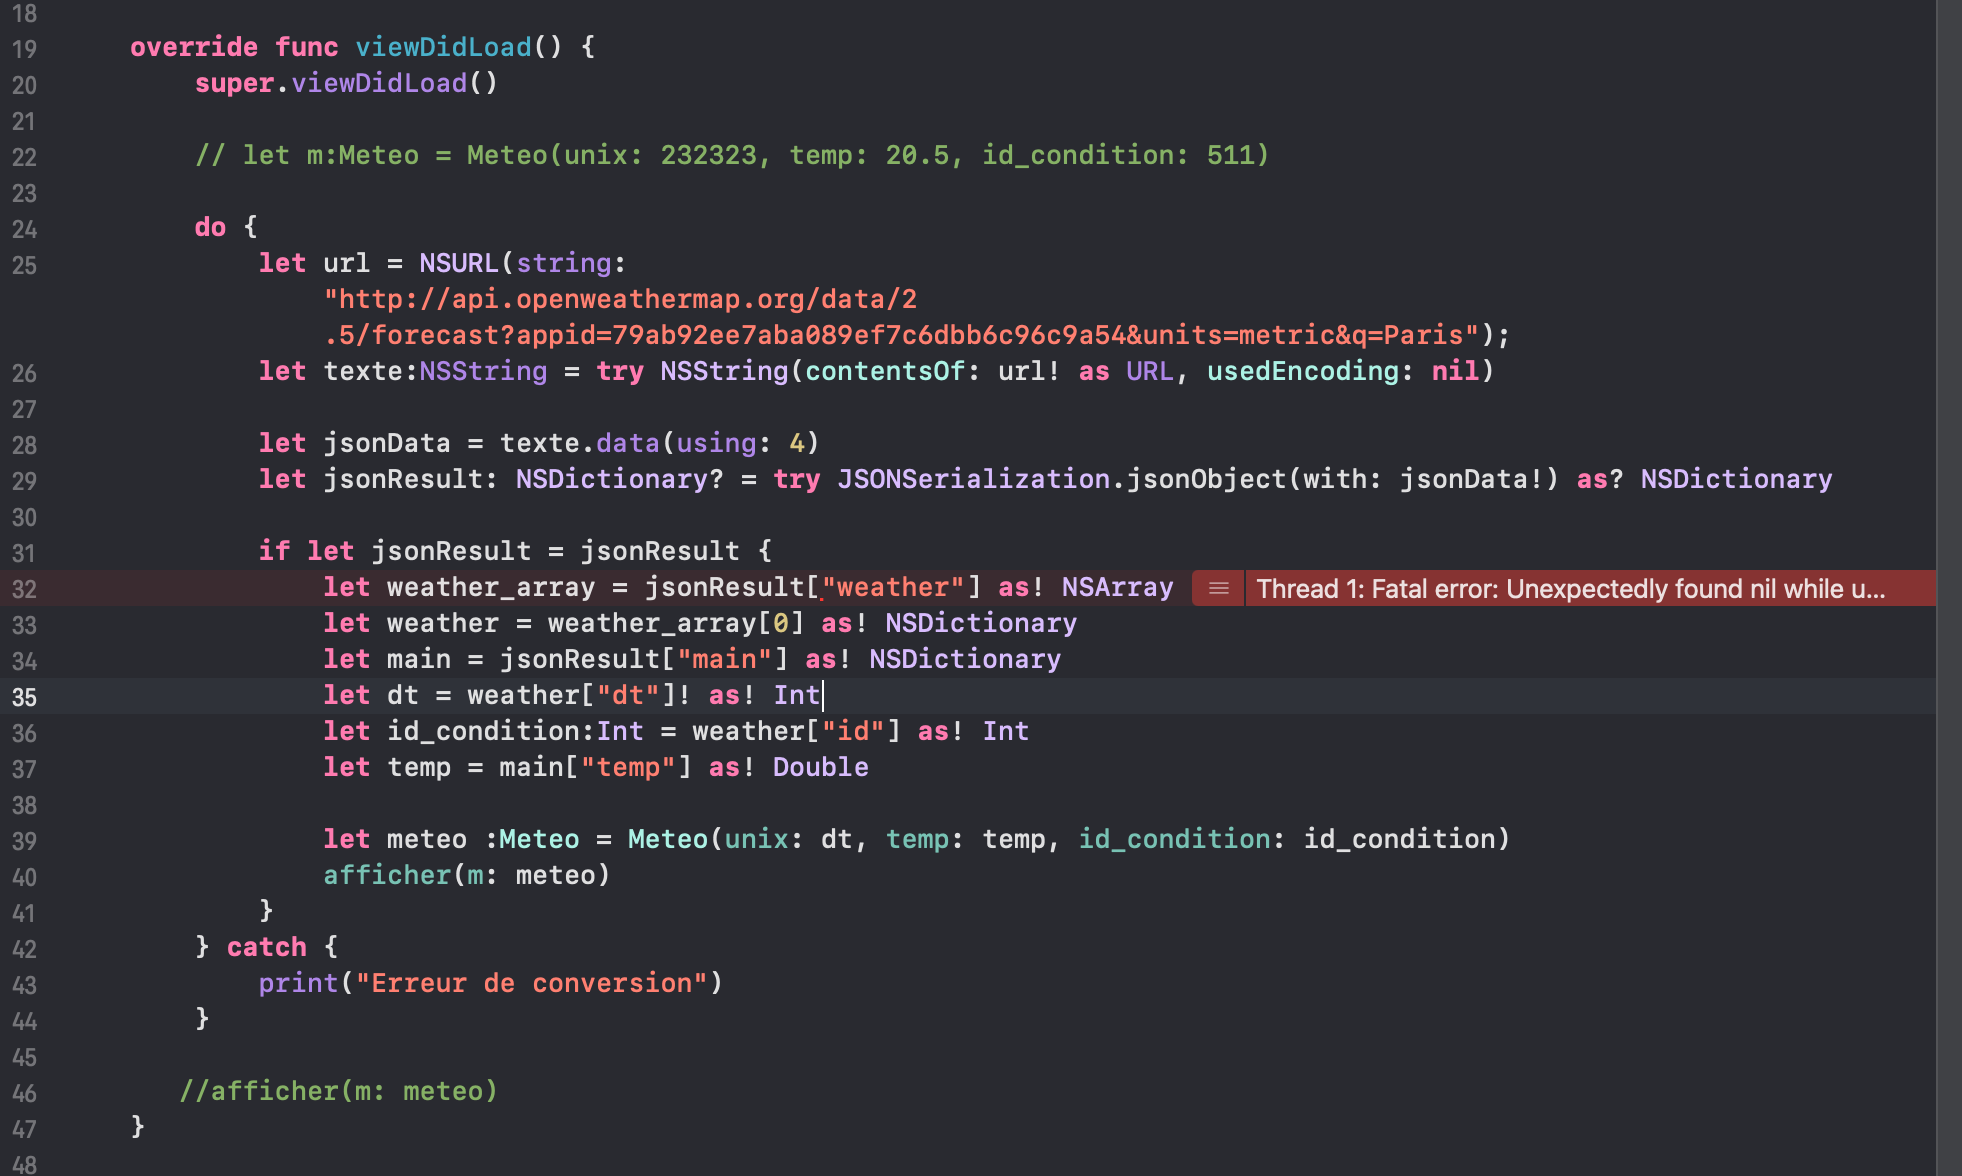This screenshot has height=1176, width=1962.
Task: Click the viewDidLoad function name on line 19
Action: pyautogui.click(x=443, y=47)
